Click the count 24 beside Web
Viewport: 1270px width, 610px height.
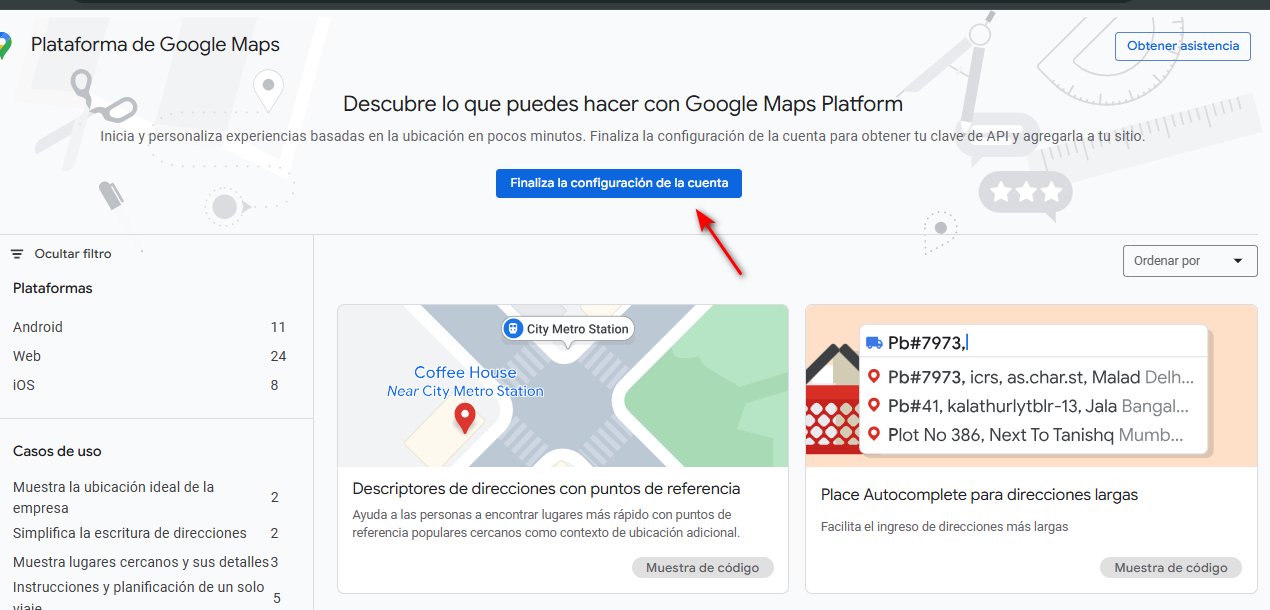coord(278,356)
